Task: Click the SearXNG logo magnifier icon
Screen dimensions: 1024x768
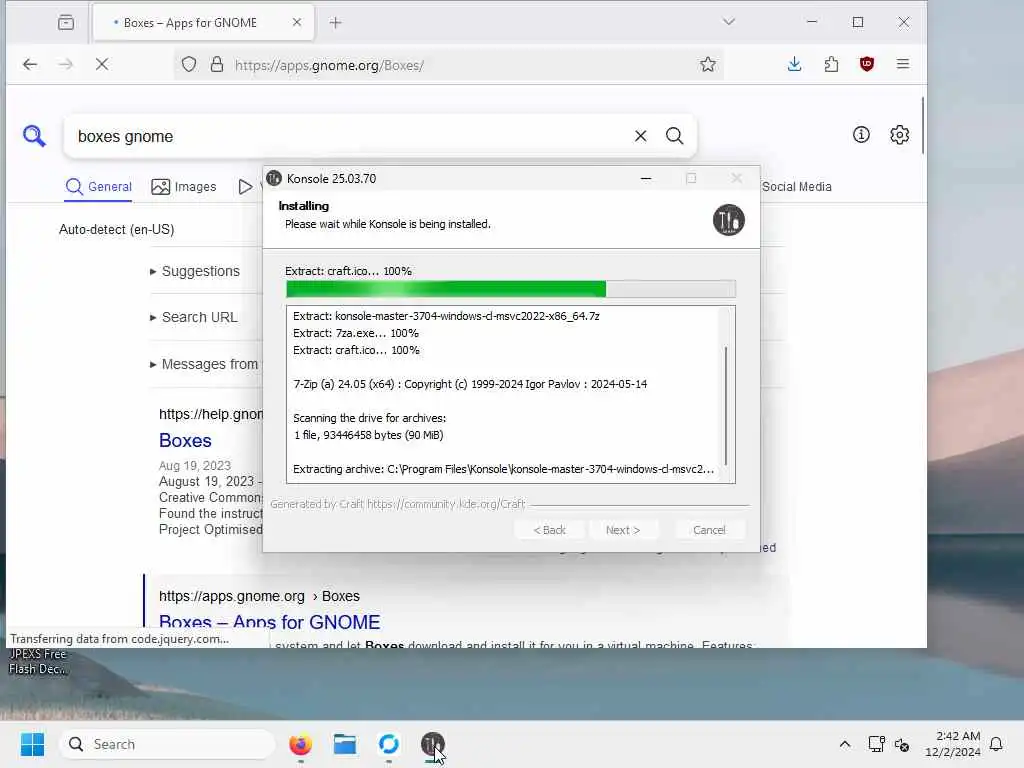Action: click(34, 136)
